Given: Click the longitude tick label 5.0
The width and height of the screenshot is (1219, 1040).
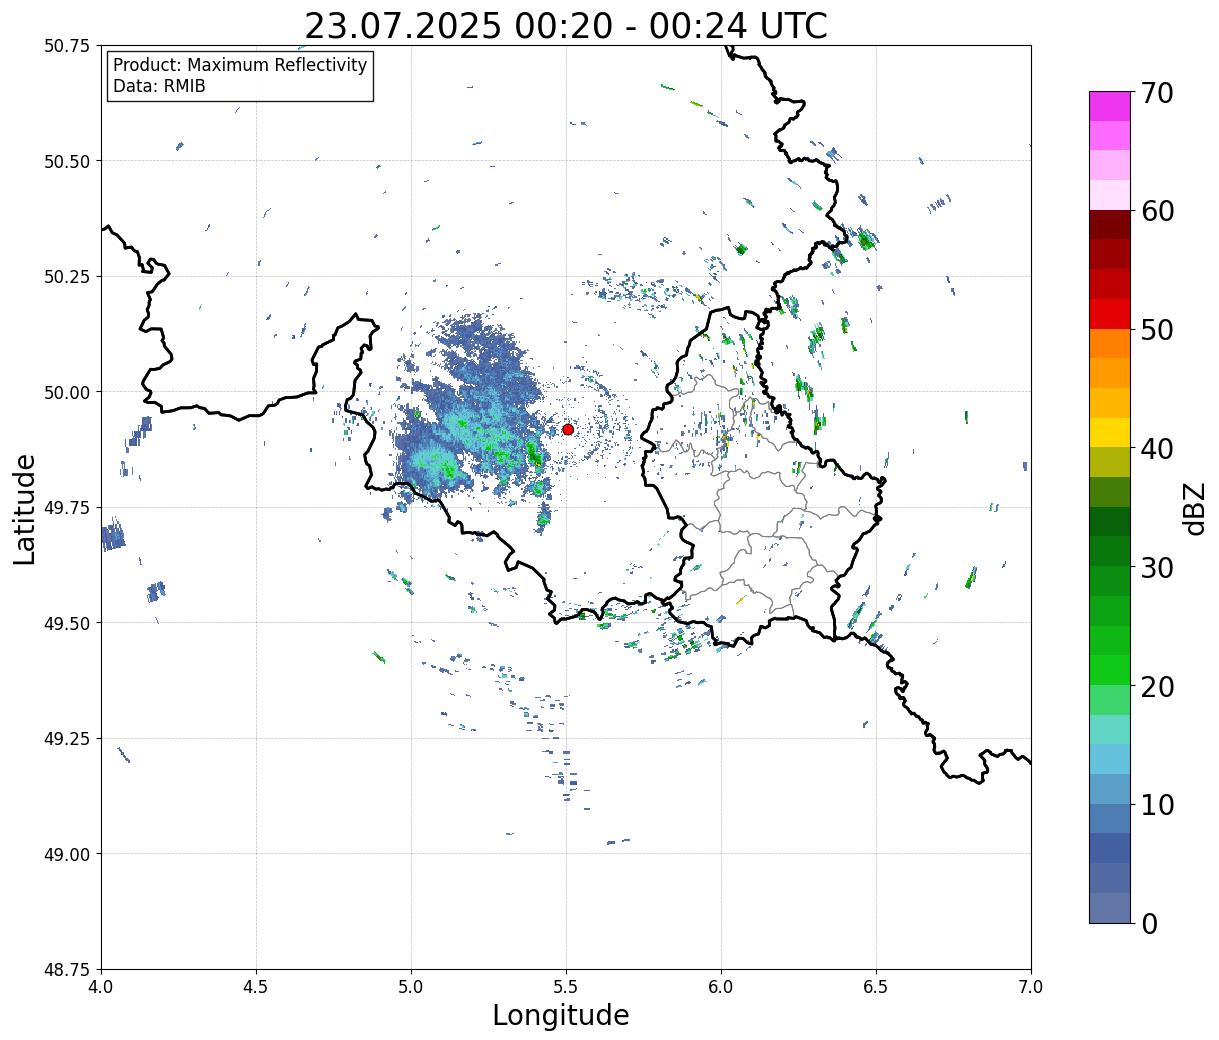Looking at the screenshot, I should point(411,987).
